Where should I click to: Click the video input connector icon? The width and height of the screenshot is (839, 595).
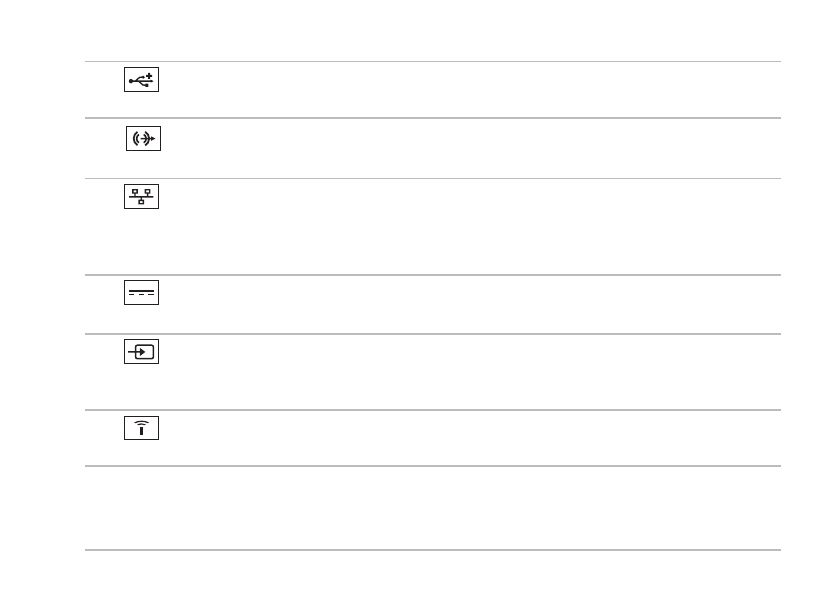pos(141,352)
